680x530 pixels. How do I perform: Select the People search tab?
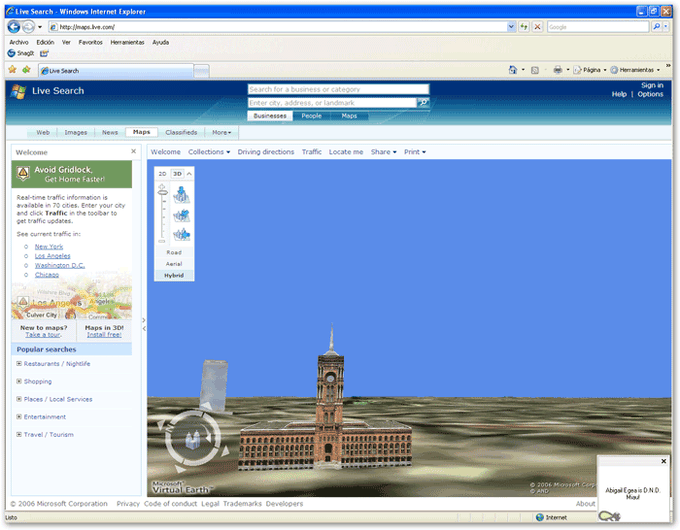click(311, 116)
